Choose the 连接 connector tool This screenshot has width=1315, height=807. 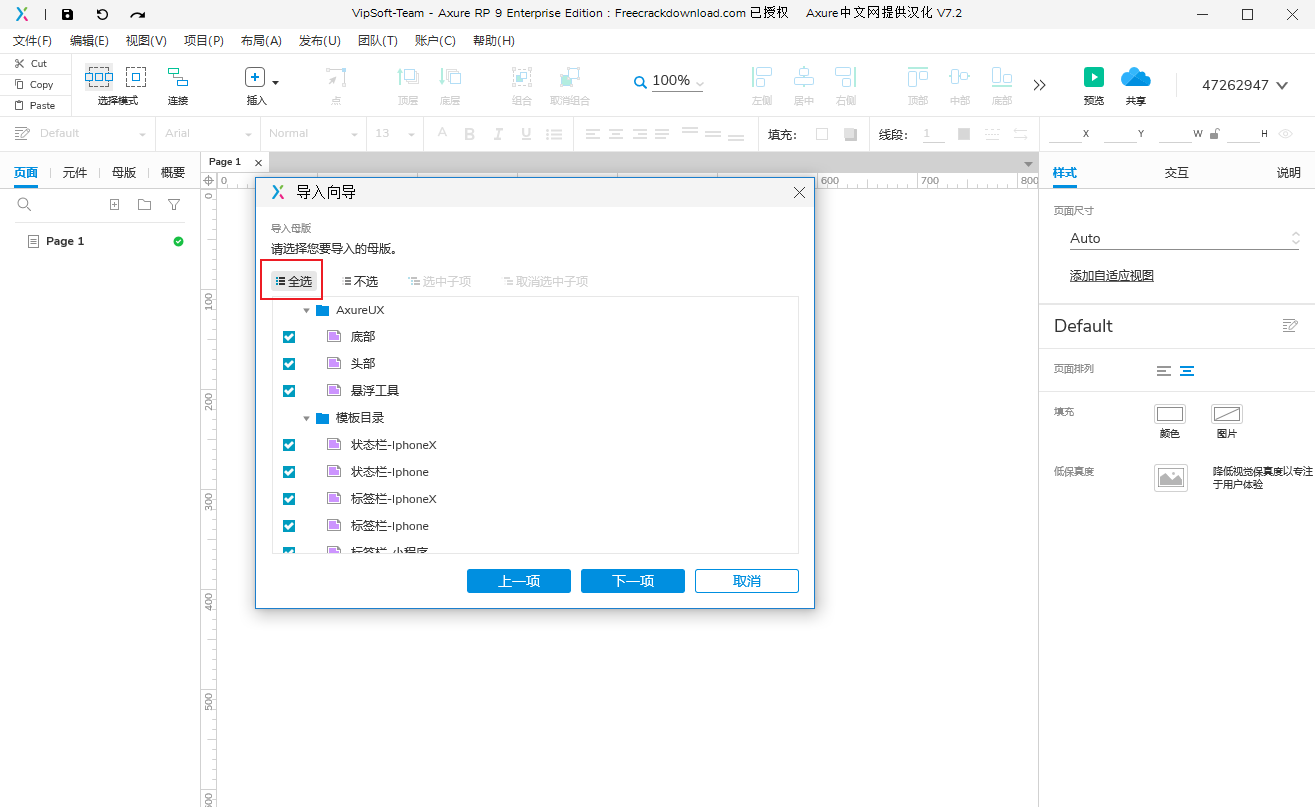[178, 77]
